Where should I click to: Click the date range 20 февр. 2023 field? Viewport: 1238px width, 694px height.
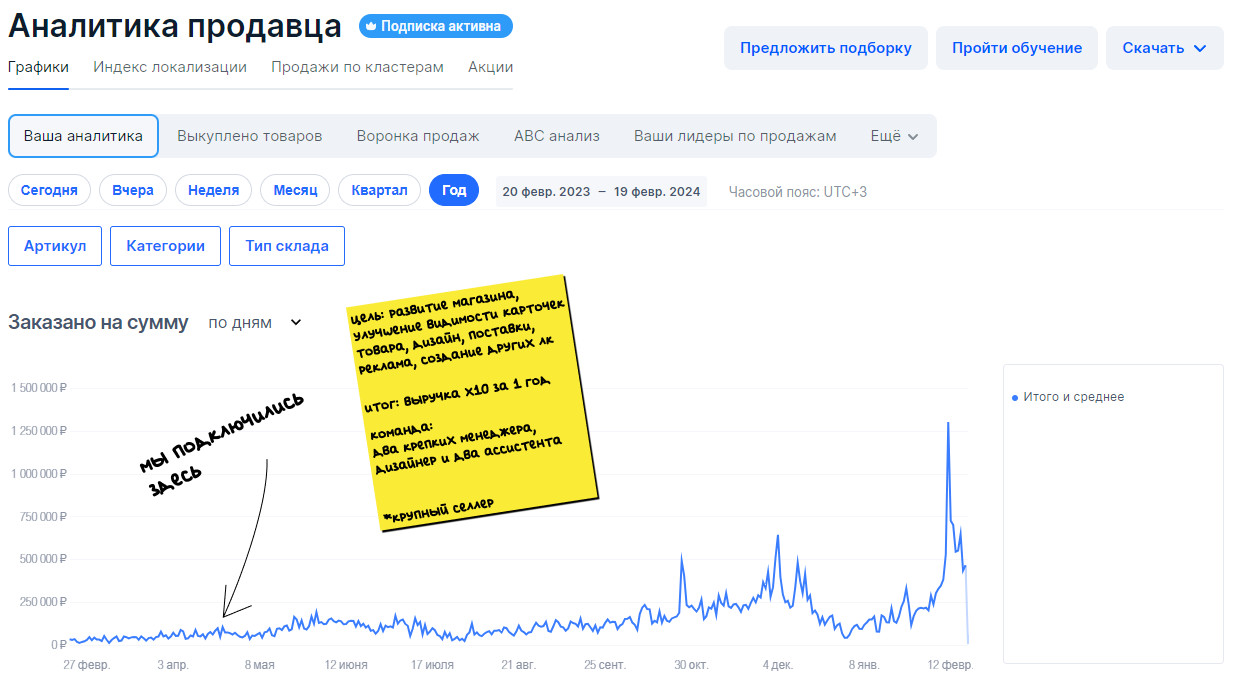pyautogui.click(x=600, y=191)
